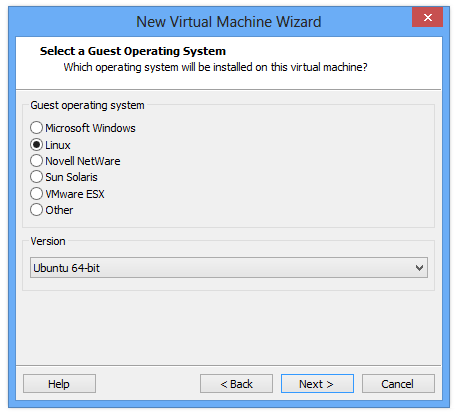Click the New Virtual Machine Wizard title bar
The height and width of the screenshot is (417, 459).
tap(229, 22)
